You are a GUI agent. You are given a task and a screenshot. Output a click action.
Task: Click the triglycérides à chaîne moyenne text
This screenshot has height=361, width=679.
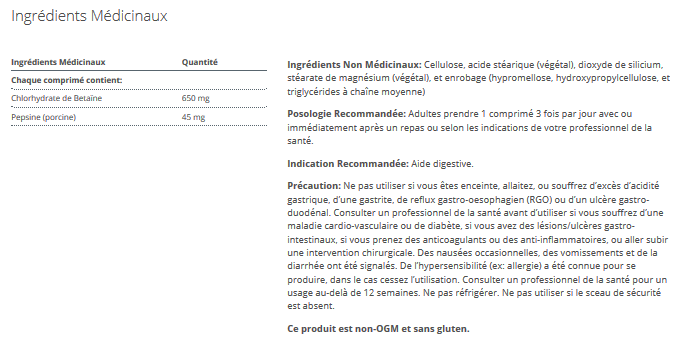click(356, 92)
